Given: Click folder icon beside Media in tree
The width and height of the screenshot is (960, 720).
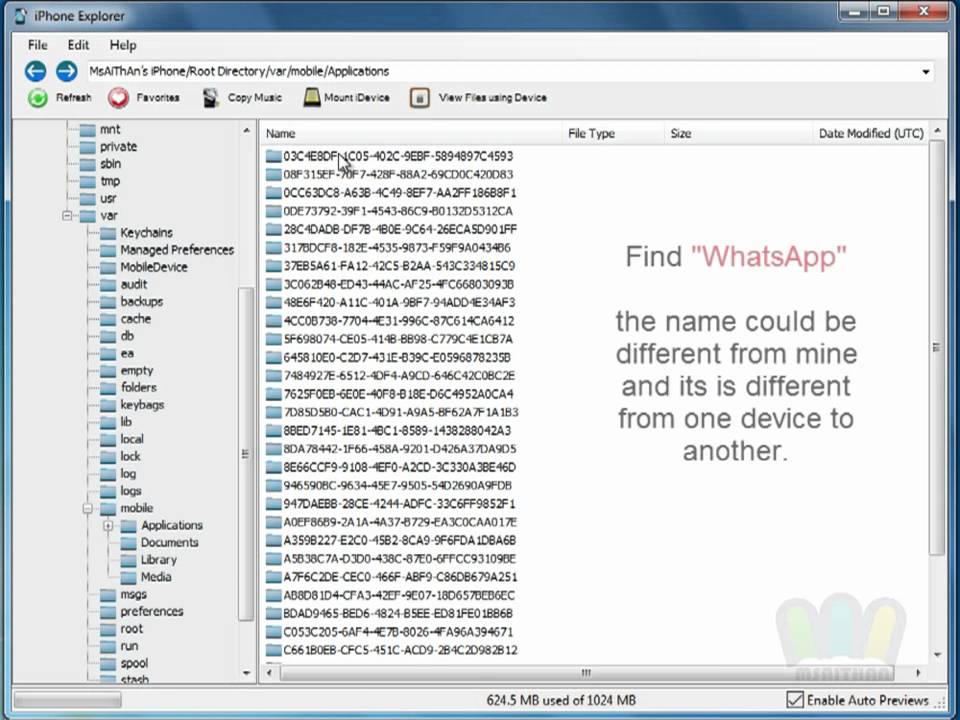Looking at the screenshot, I should [129, 577].
